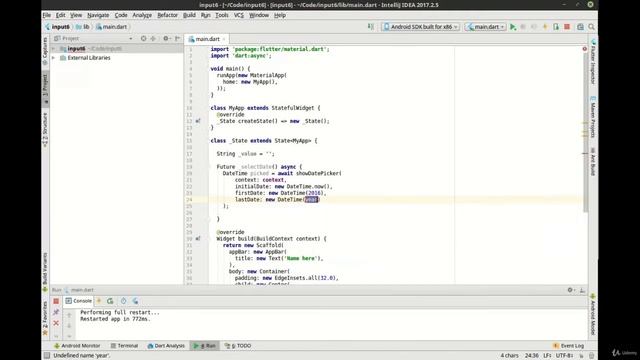Click the debug icon next to run button
This screenshot has width=640, height=360.
(523, 27)
